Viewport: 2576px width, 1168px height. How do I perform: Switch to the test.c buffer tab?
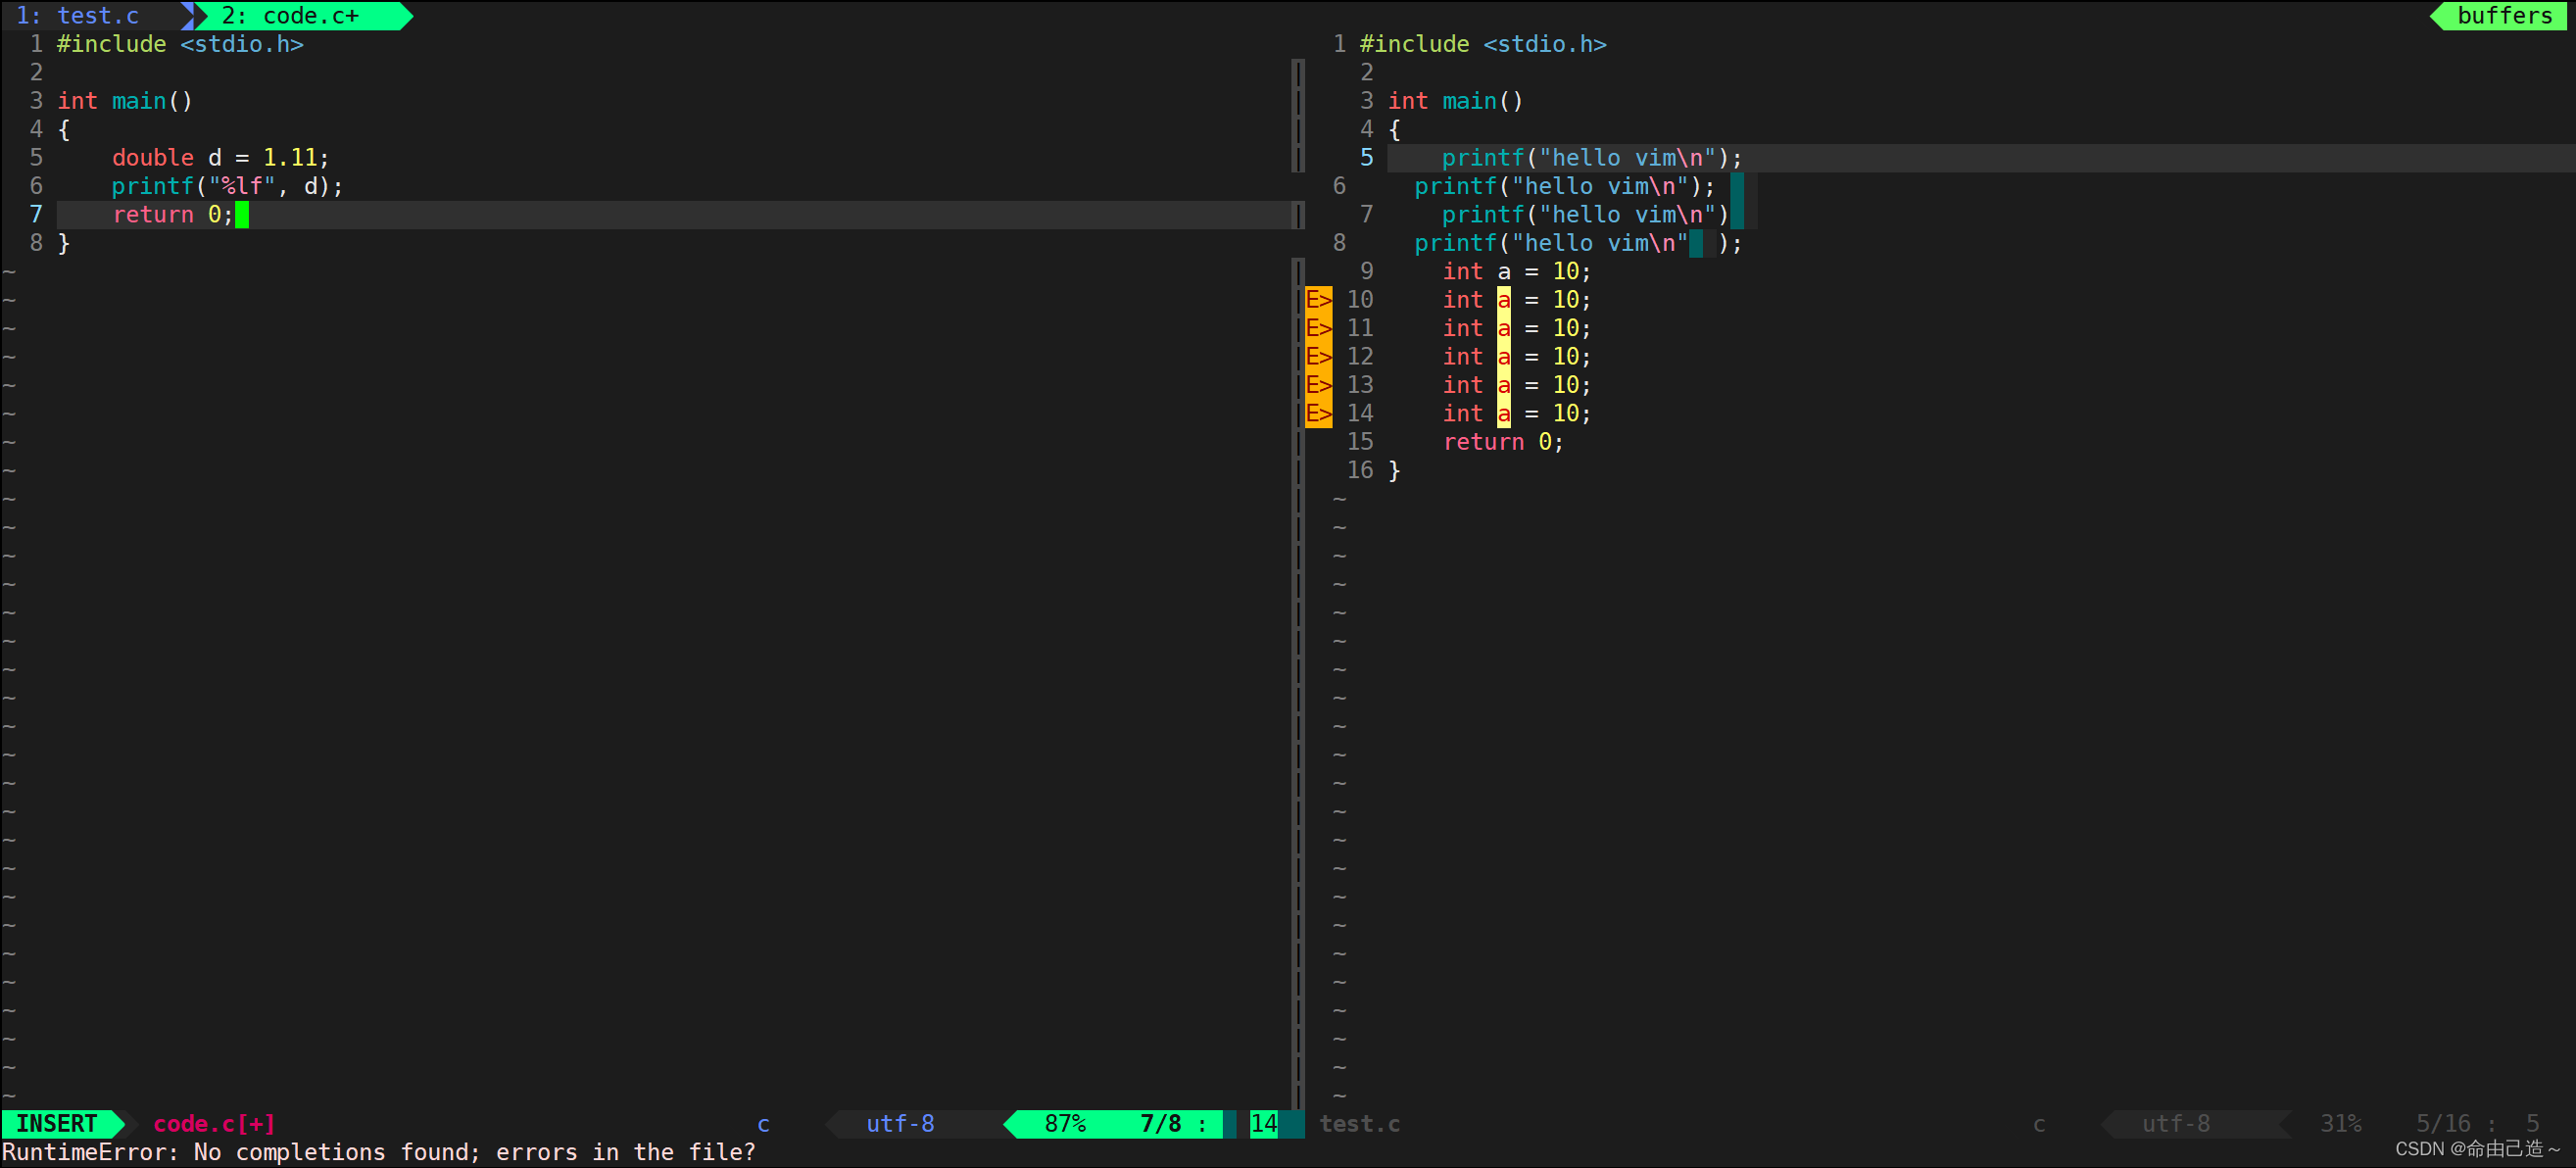78,16
